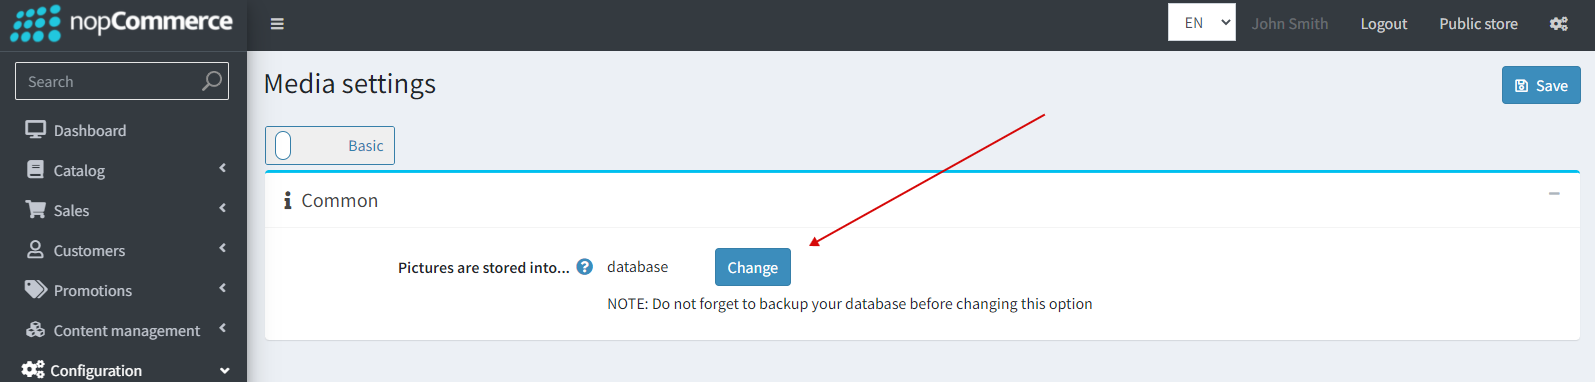This screenshot has width=1595, height=382.
Task: Expand the Content management submenu
Action: pos(124,330)
